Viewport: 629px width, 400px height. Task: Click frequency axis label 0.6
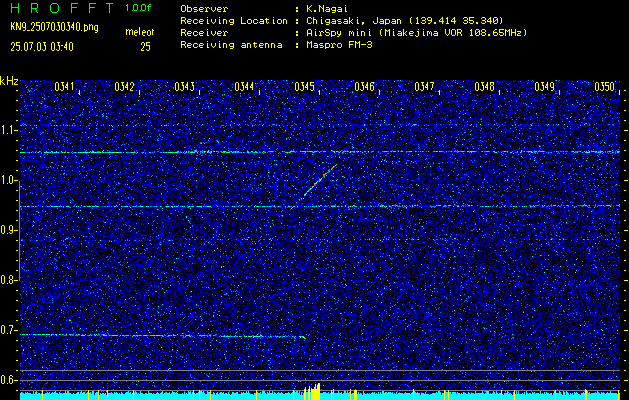point(9,380)
